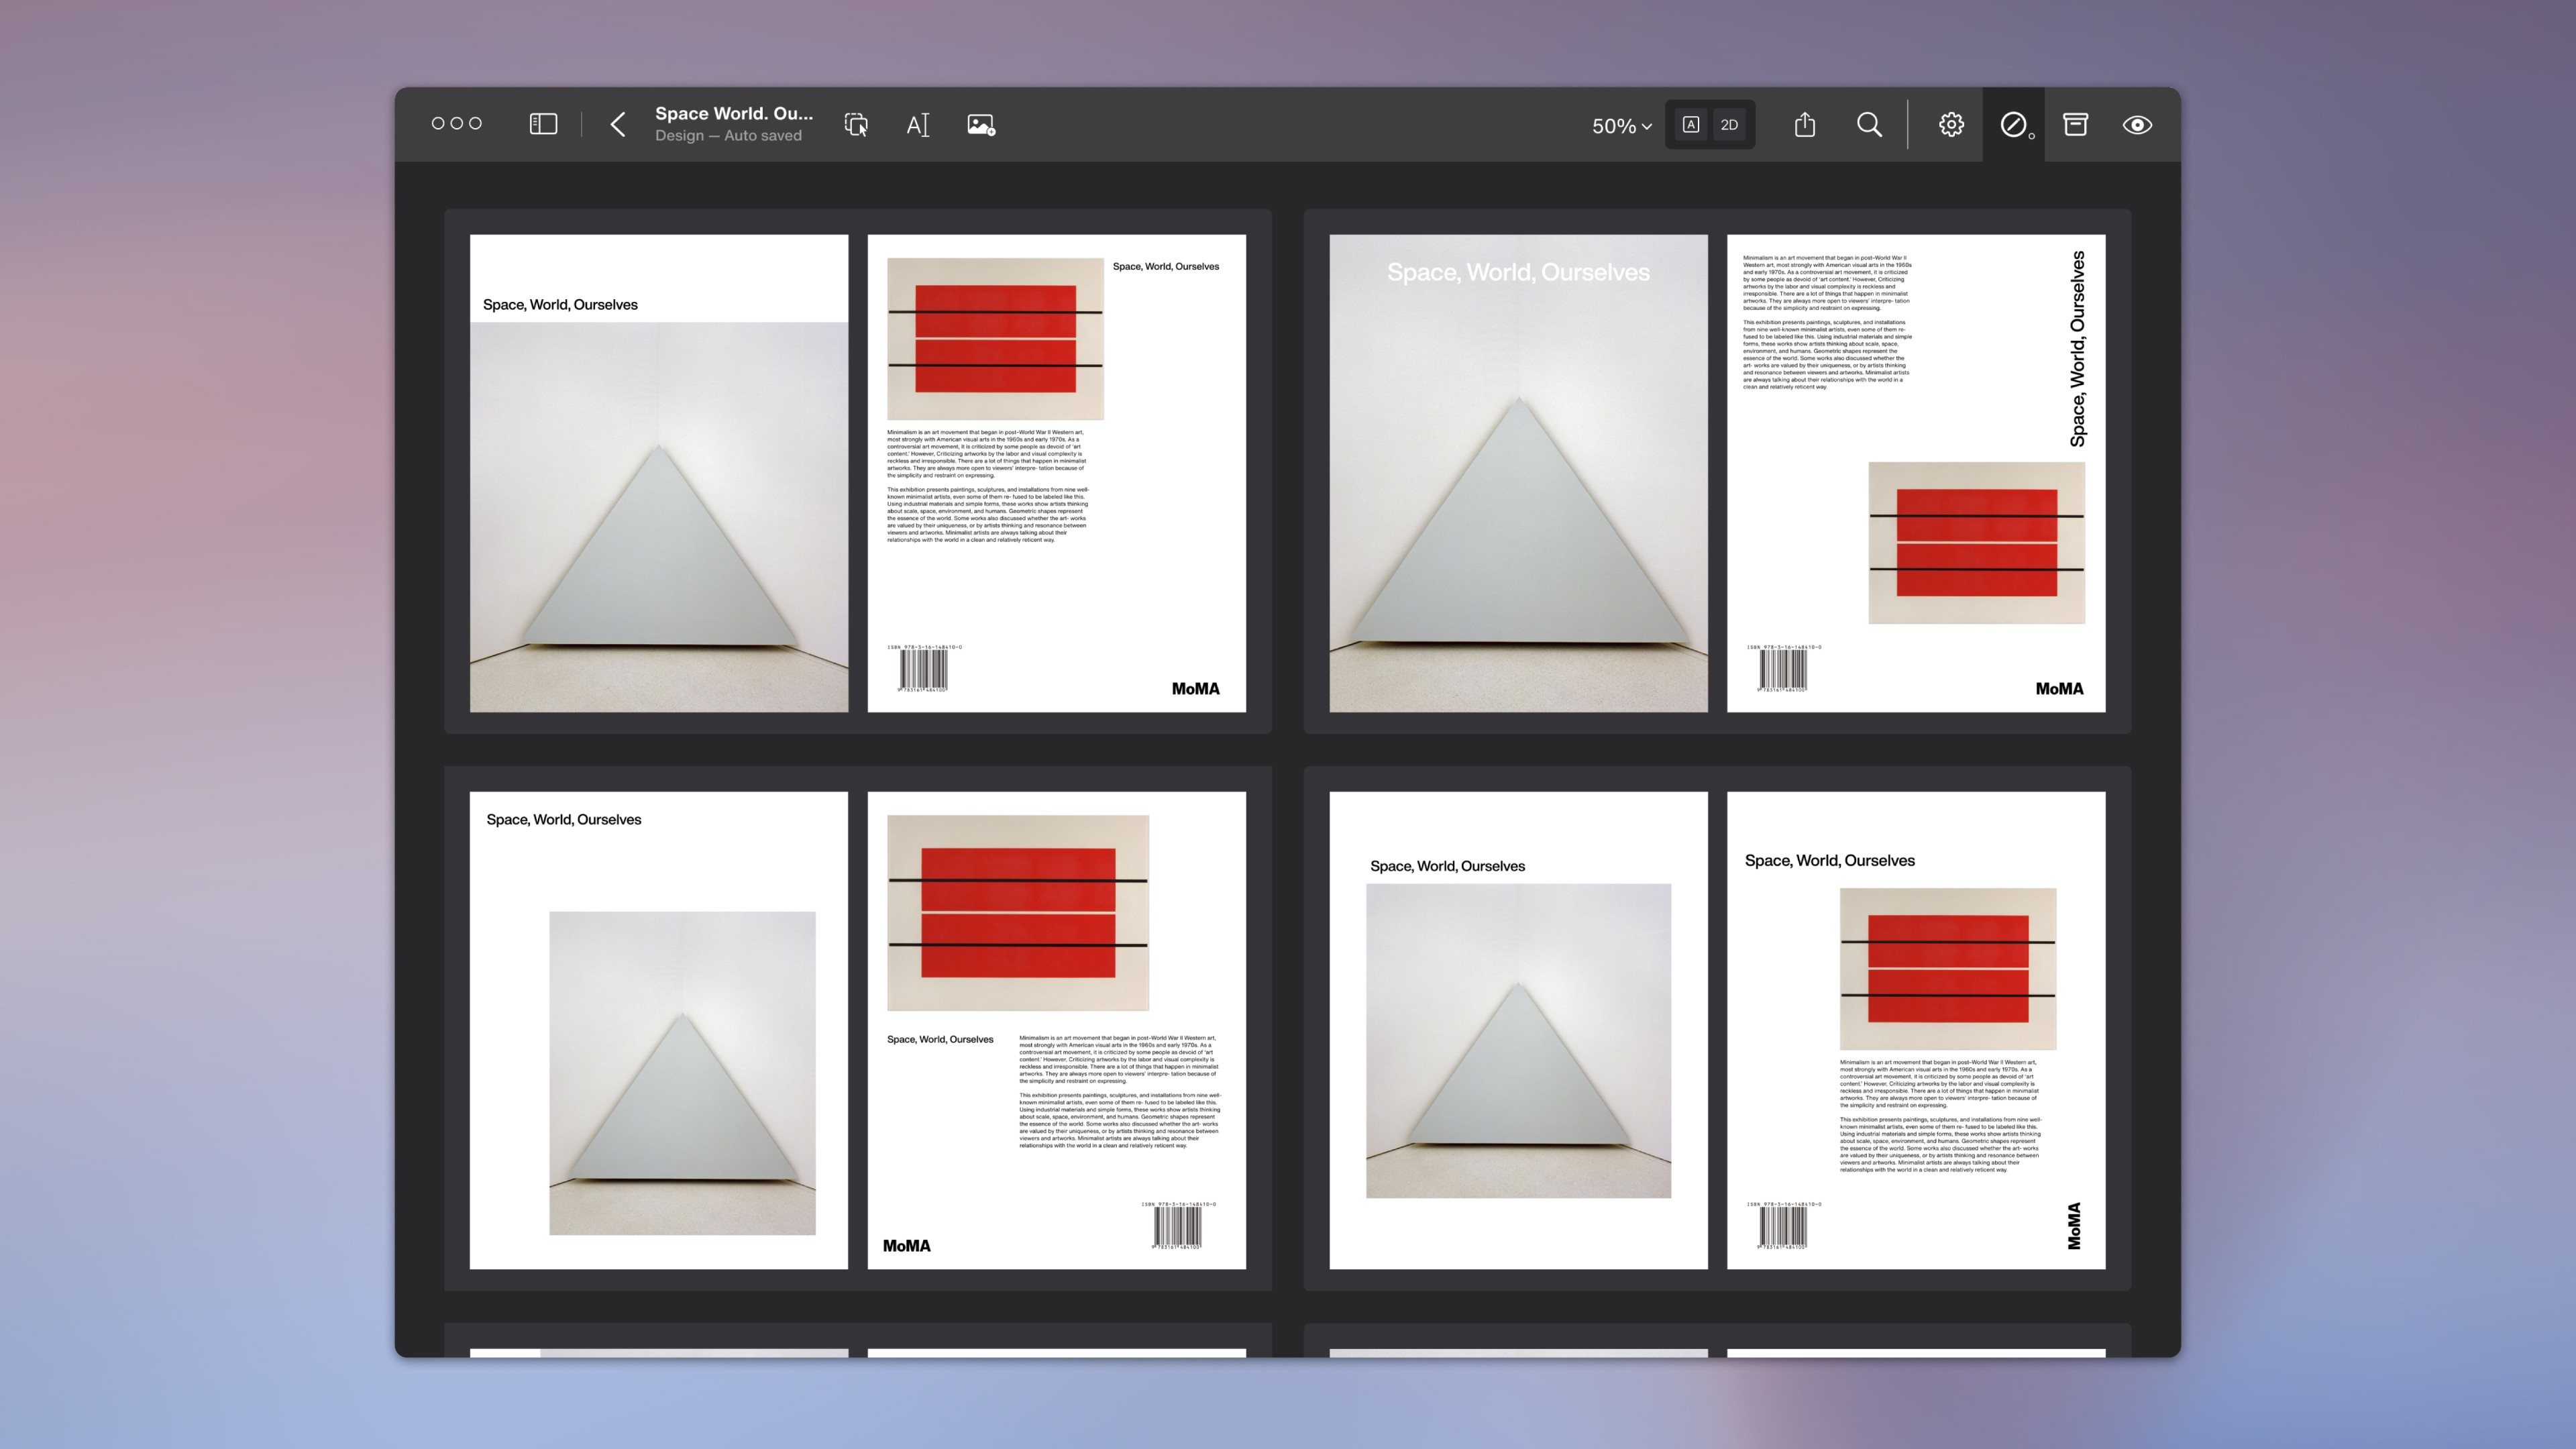Screen dimensions: 2576x1449
Task: Open the search magnifier
Action: pyautogui.click(x=1869, y=124)
